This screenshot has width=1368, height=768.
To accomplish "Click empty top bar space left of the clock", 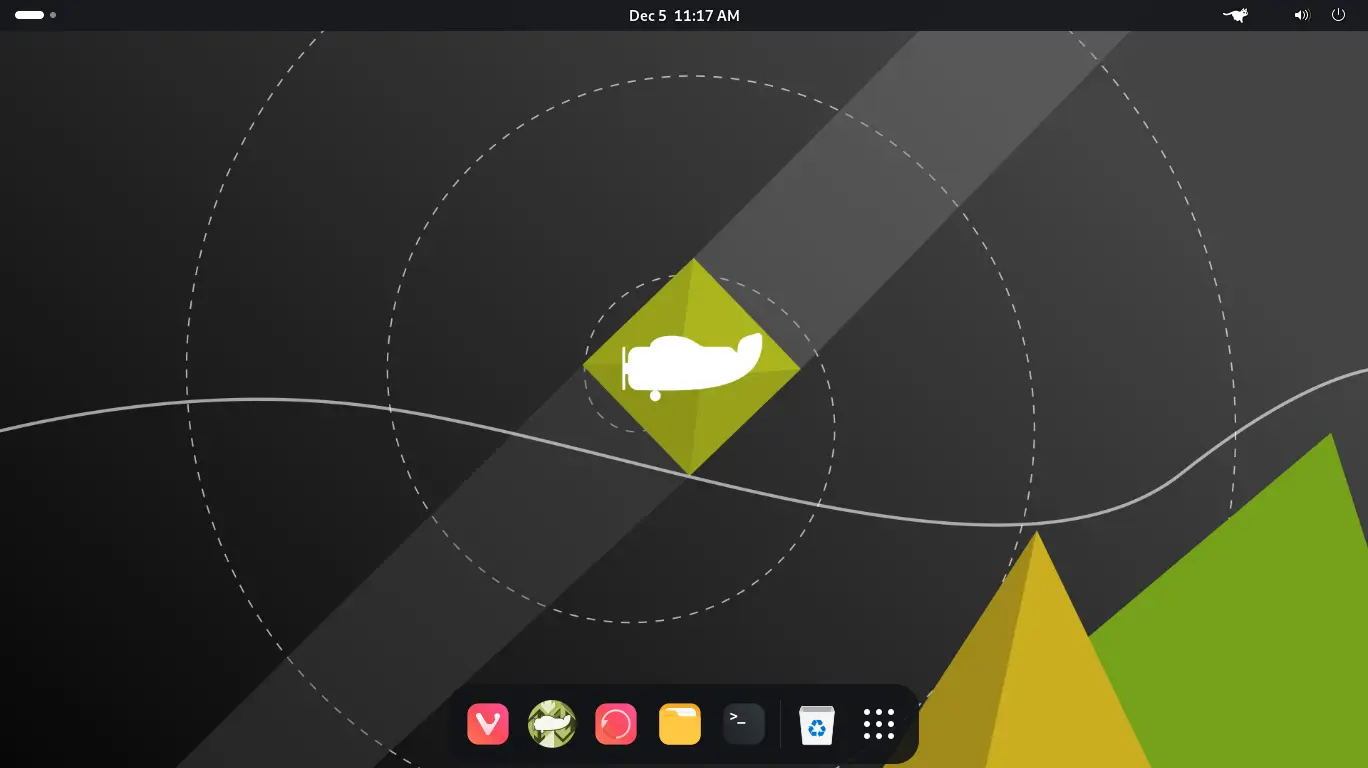I will [x=350, y=15].
